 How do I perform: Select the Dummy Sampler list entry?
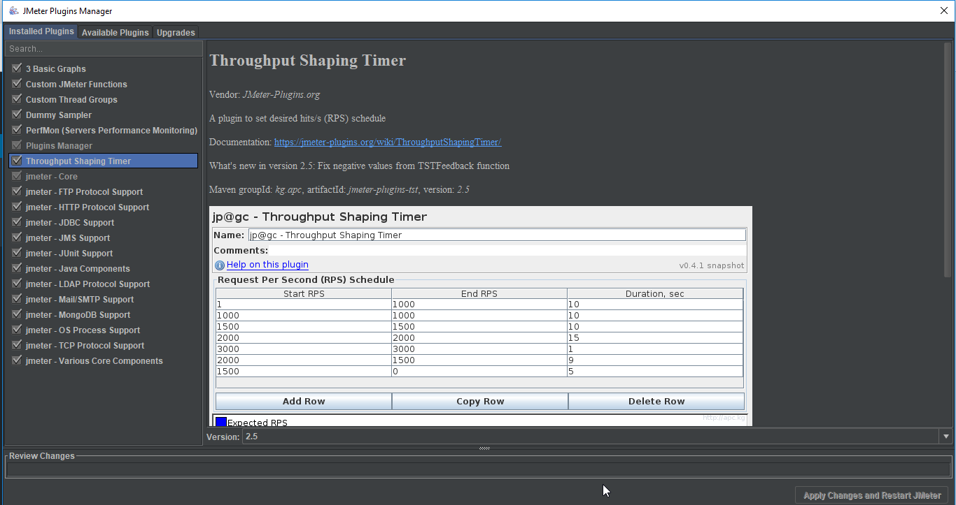pos(104,115)
